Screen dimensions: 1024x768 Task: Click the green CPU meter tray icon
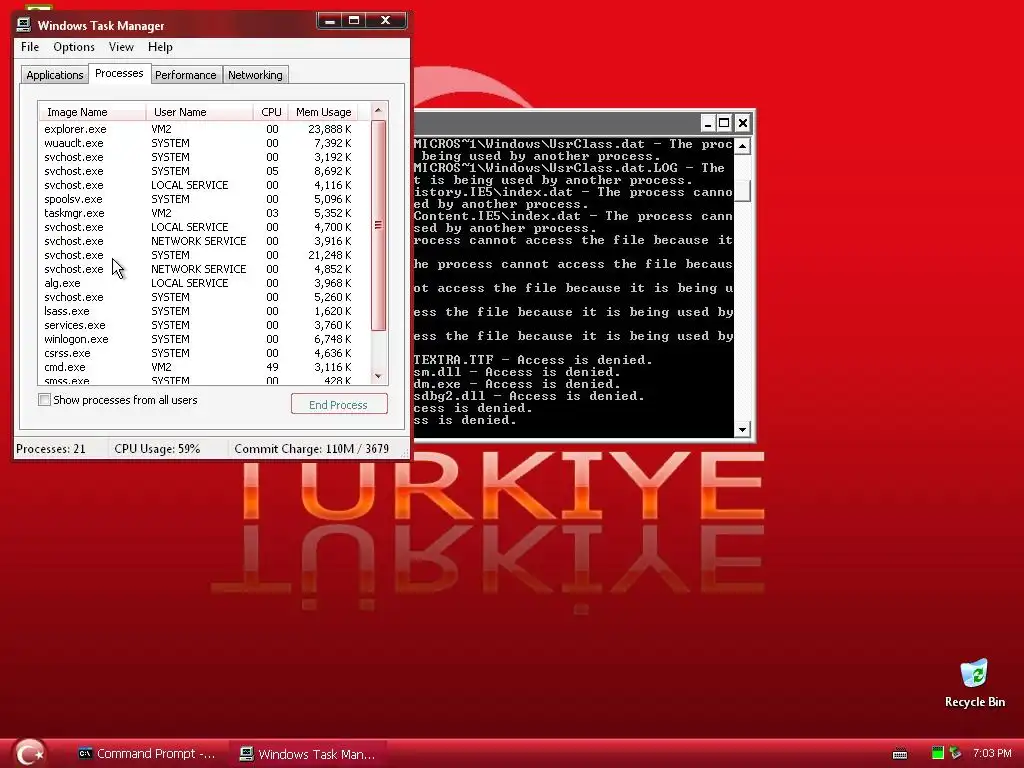938,753
